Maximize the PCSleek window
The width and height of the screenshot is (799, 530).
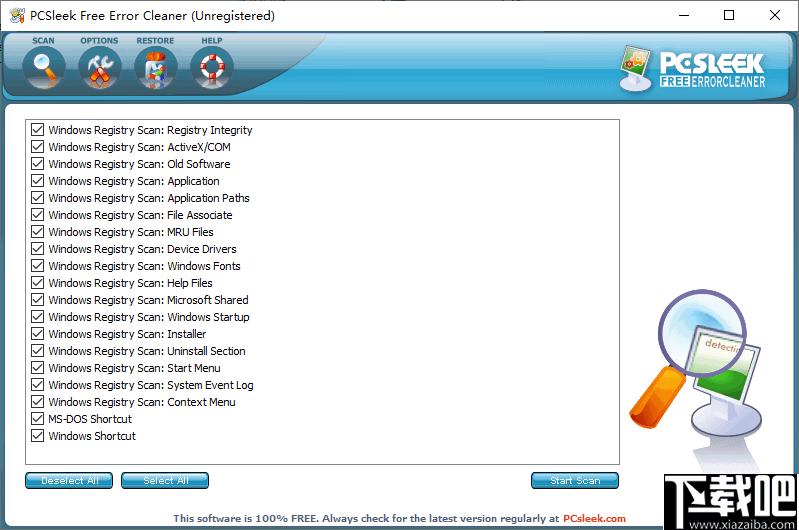click(x=729, y=15)
